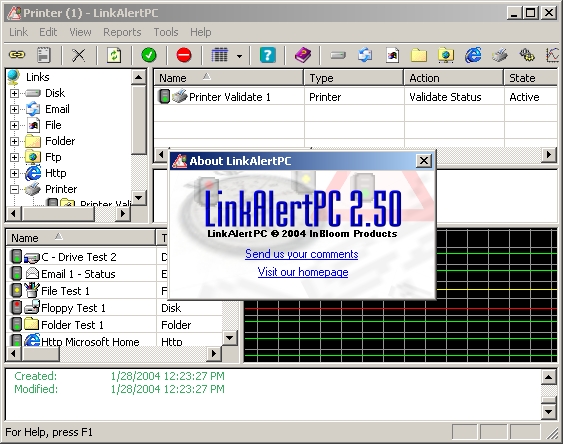Click the green checkmark activate icon
The height and width of the screenshot is (444, 563).
(x=149, y=55)
